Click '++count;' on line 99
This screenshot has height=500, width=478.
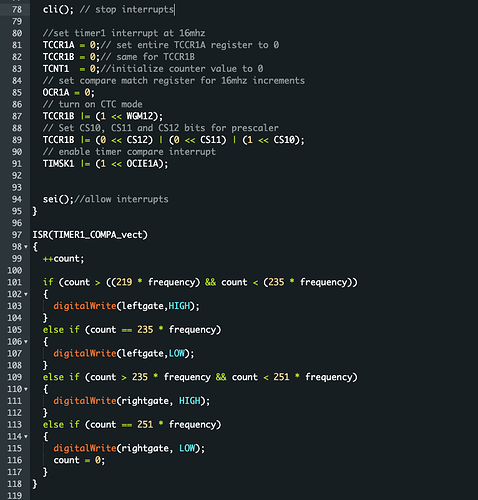(x=63, y=259)
